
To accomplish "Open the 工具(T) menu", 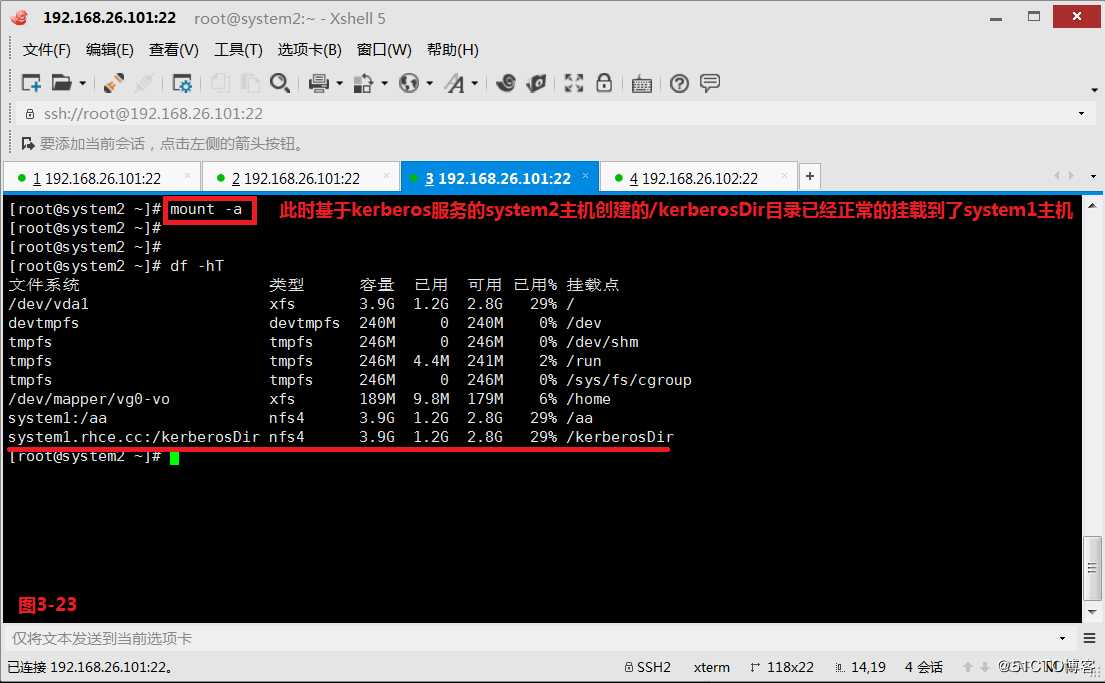I will 238,49.
